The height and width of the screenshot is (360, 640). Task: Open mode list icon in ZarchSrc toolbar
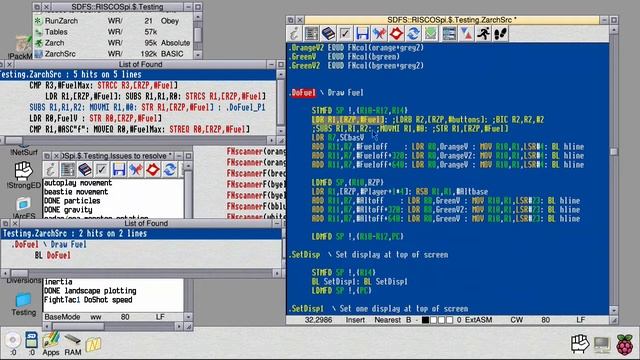tap(311, 33)
